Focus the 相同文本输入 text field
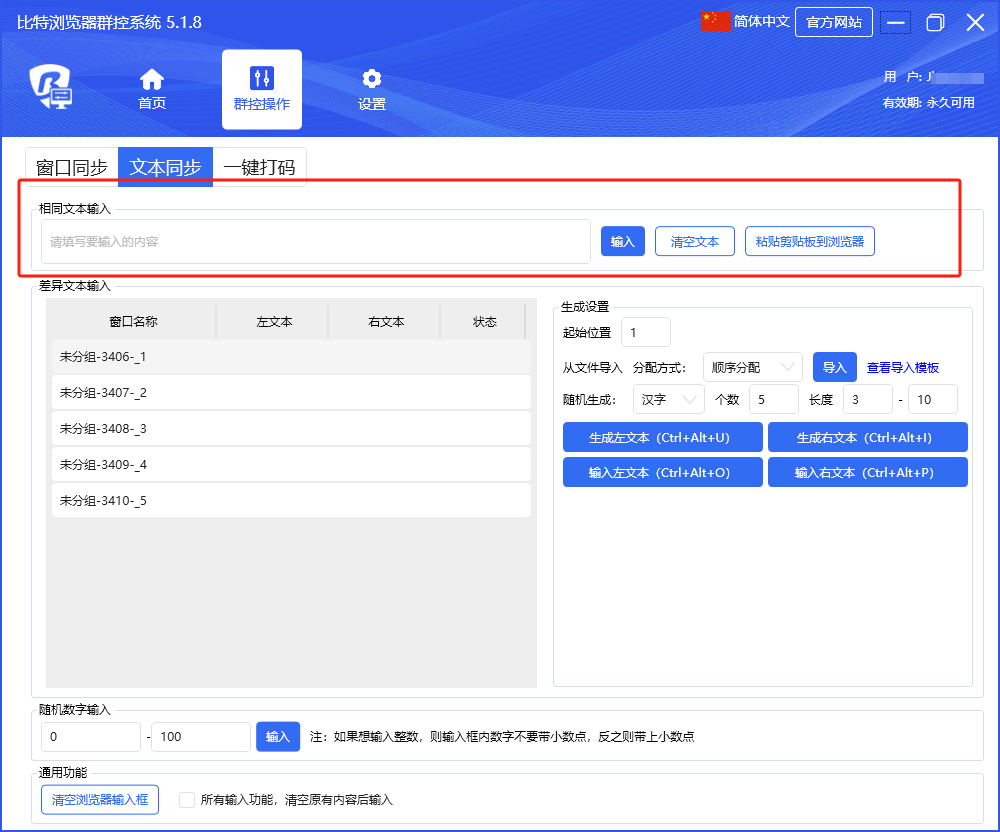Image resolution: width=1000 pixels, height=832 pixels. click(x=316, y=242)
